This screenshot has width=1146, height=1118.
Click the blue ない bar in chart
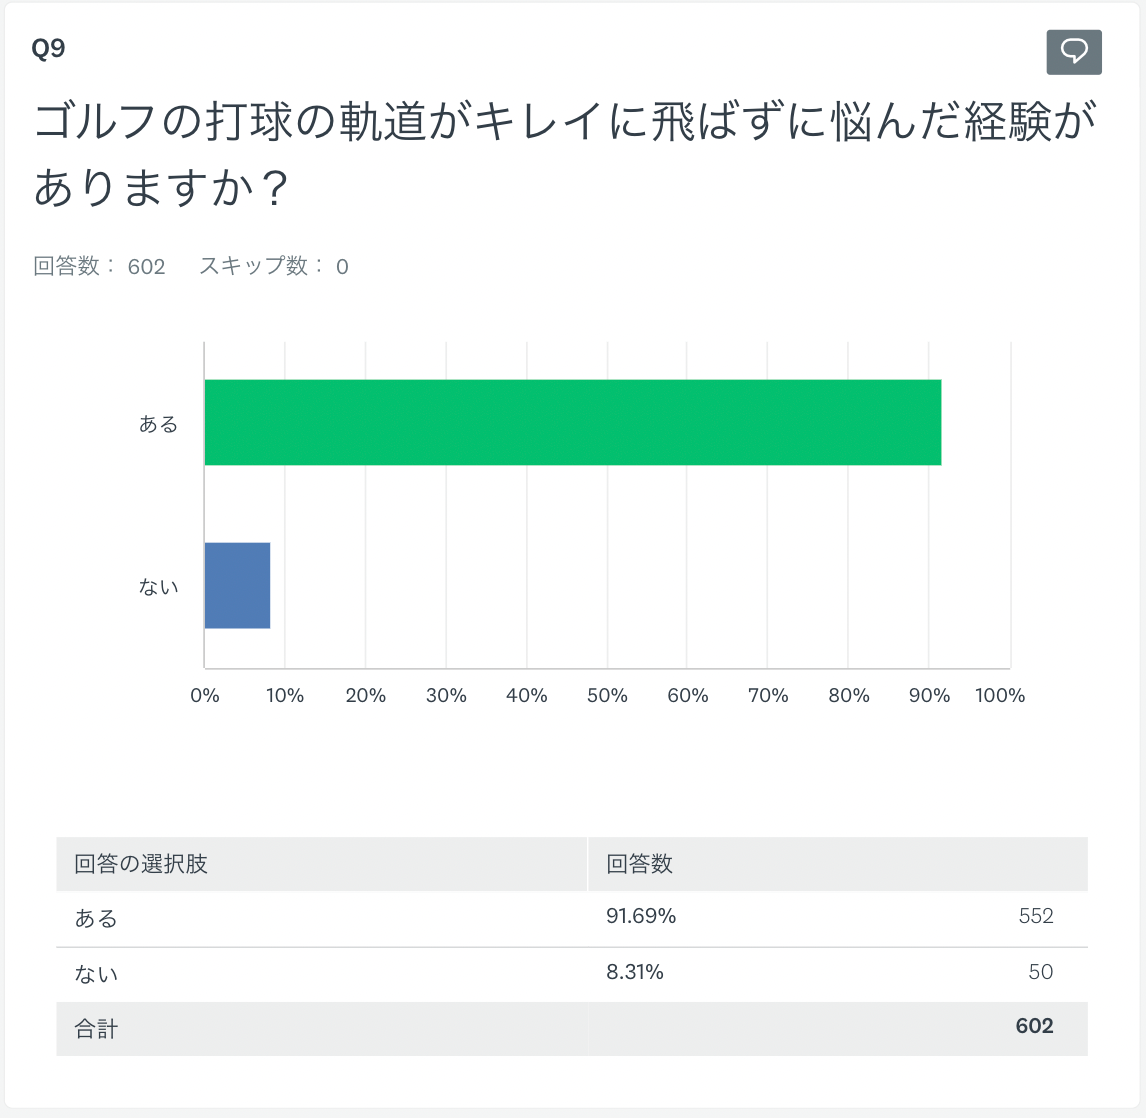click(237, 585)
